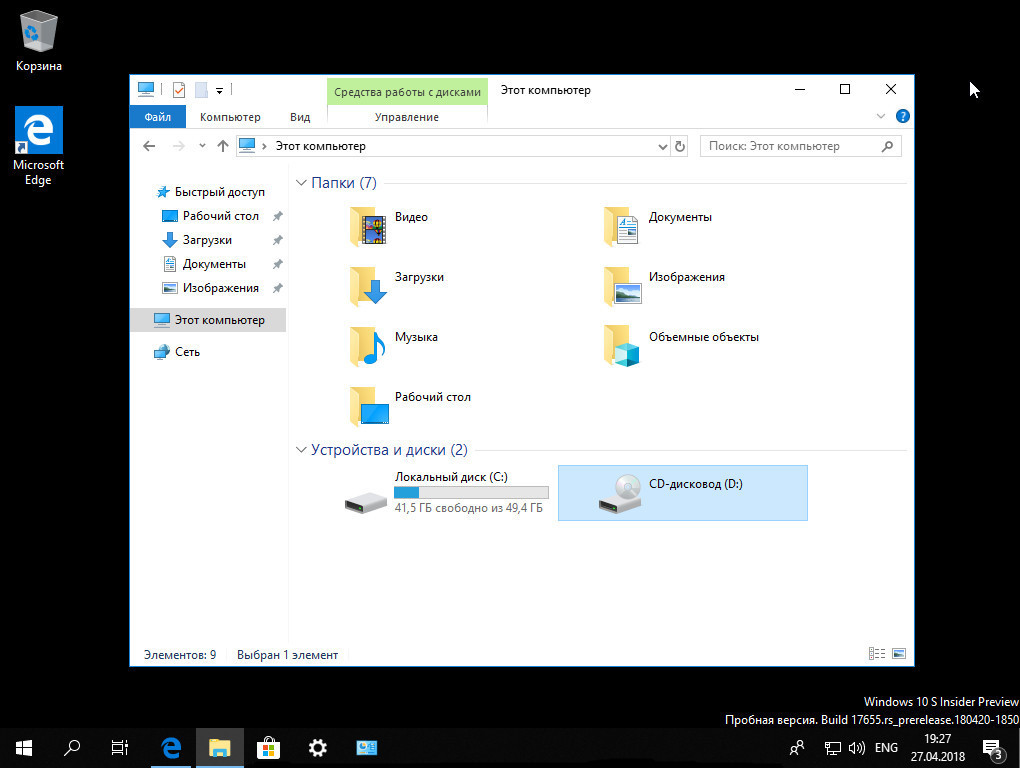
Task: Open the Компьютер ribbon tab
Action: pos(230,117)
